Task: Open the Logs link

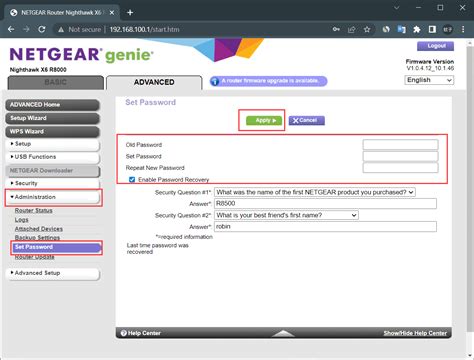Action: 22,220
